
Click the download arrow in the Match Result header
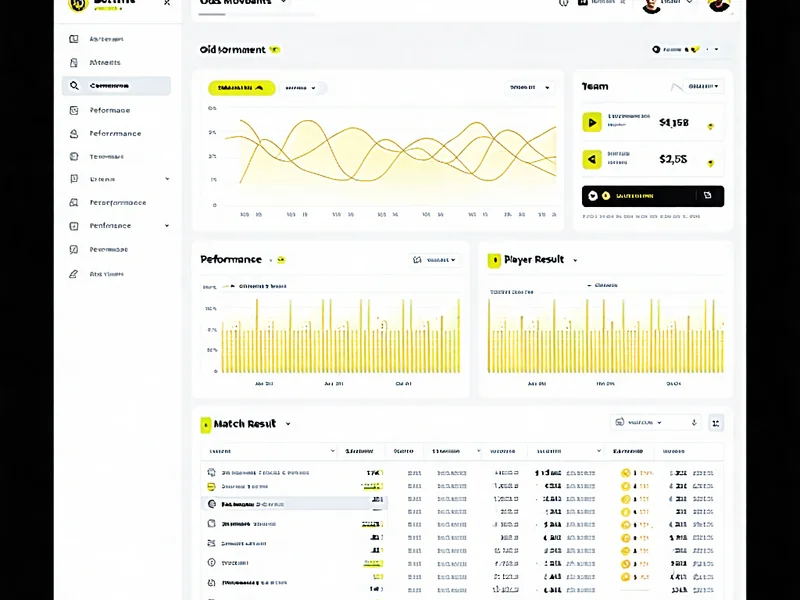tap(695, 423)
